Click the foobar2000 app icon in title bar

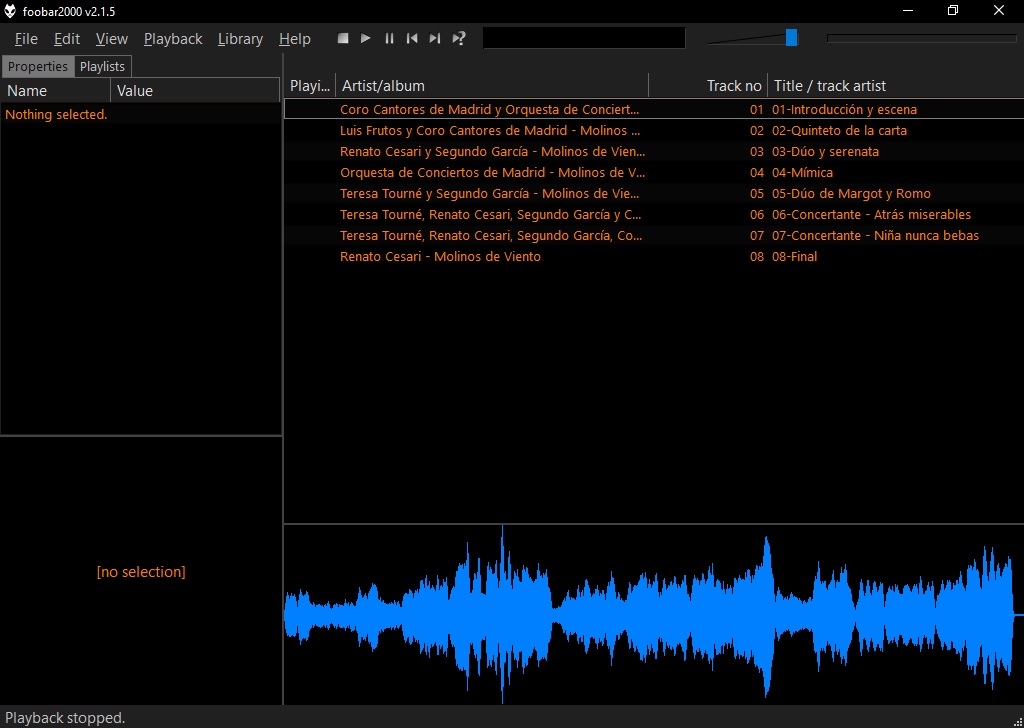pos(11,10)
